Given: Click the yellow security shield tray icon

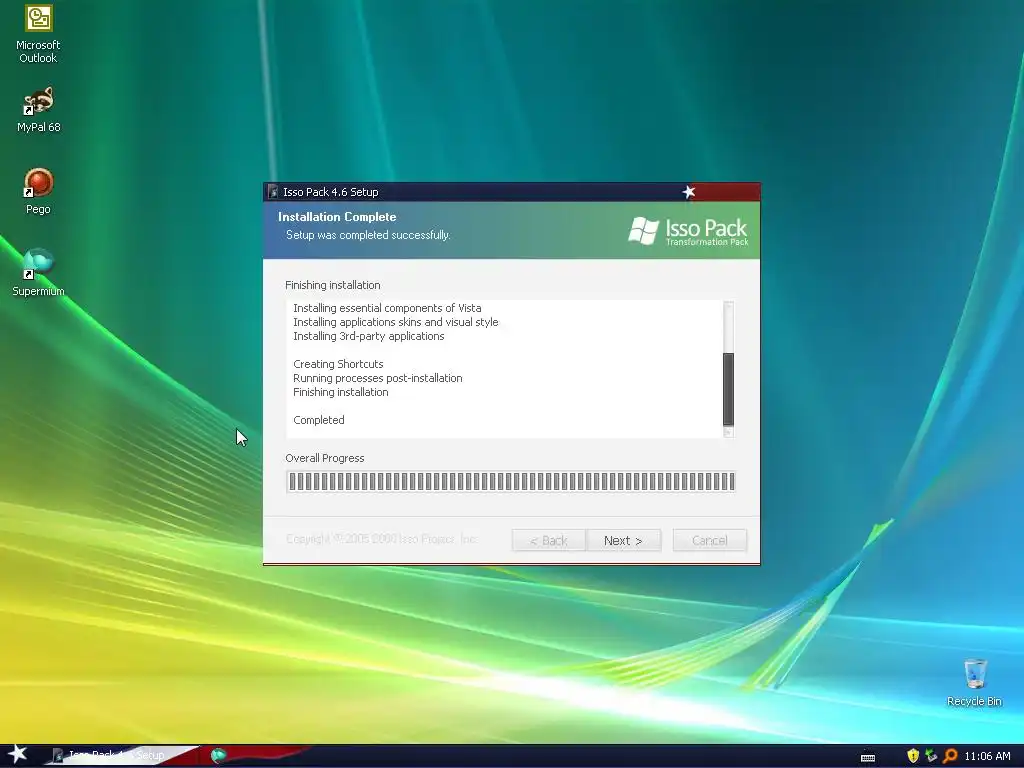Looking at the screenshot, I should coord(913,756).
